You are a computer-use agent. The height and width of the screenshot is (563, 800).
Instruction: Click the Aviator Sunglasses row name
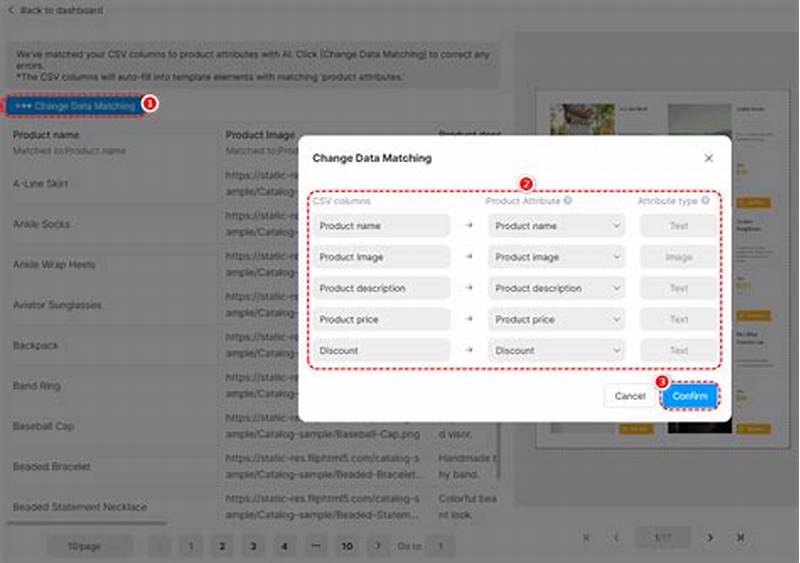pos(57,305)
